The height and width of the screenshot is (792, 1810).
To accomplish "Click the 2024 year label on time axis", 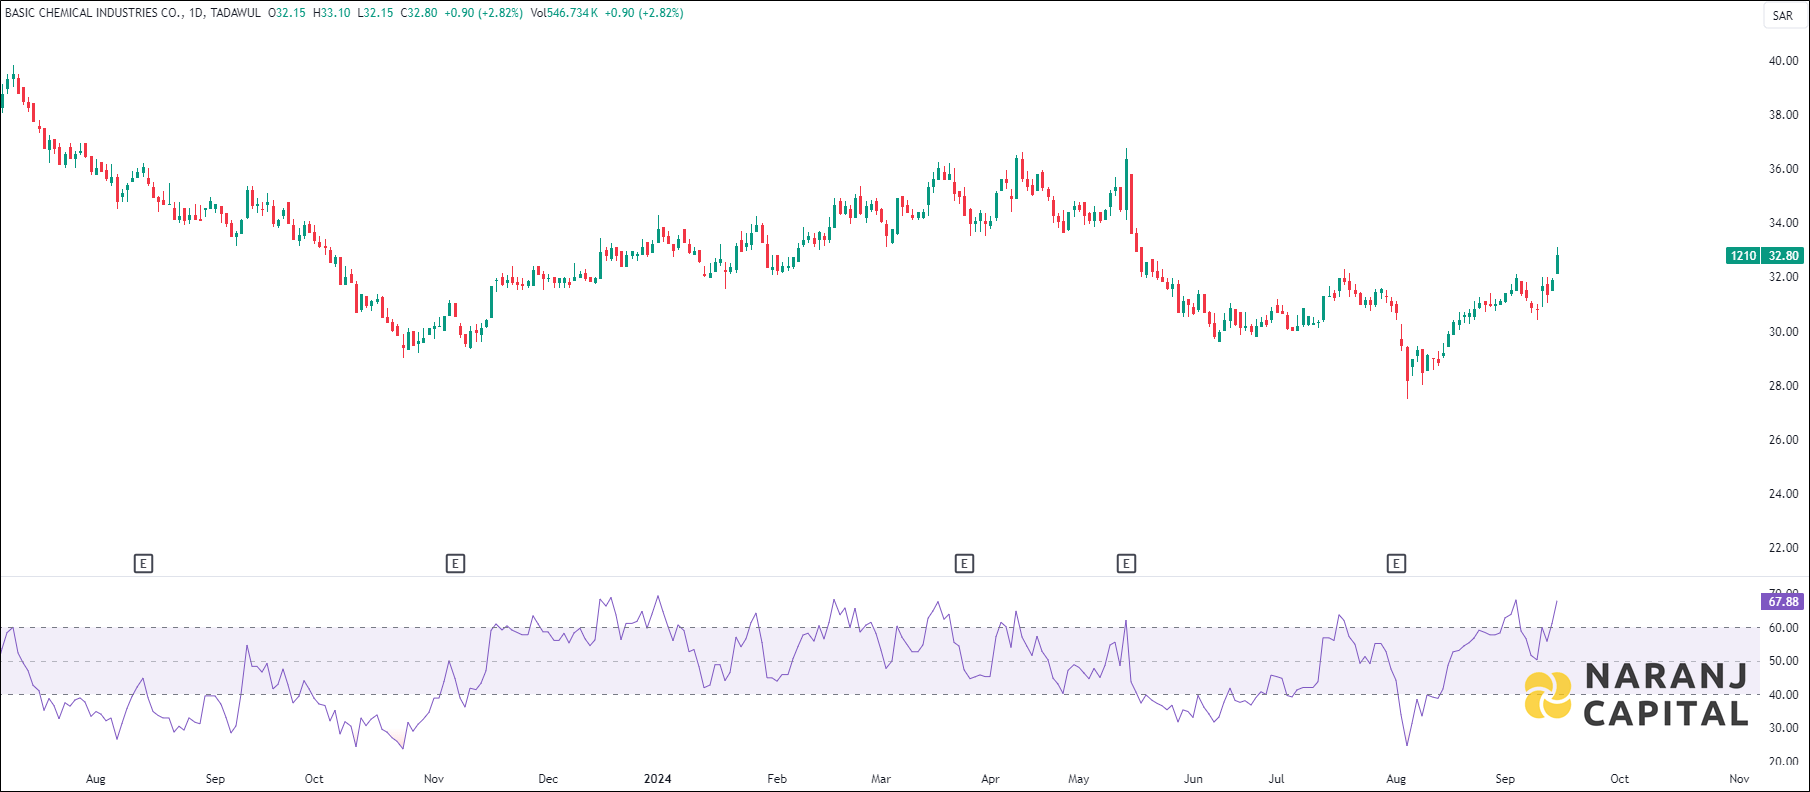I will (657, 779).
